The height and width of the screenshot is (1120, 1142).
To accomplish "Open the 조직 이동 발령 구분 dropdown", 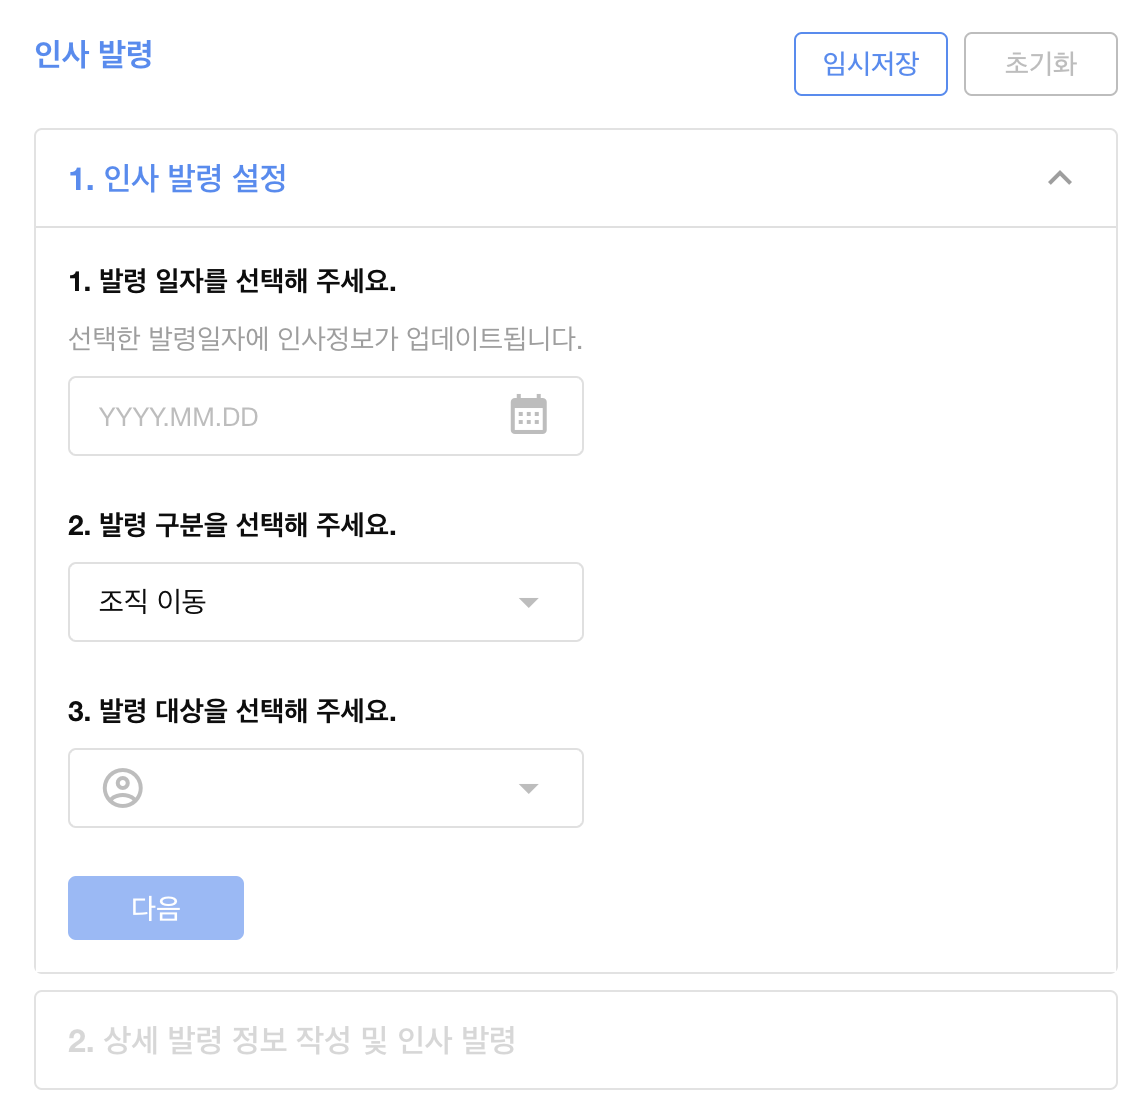I will [x=326, y=602].
